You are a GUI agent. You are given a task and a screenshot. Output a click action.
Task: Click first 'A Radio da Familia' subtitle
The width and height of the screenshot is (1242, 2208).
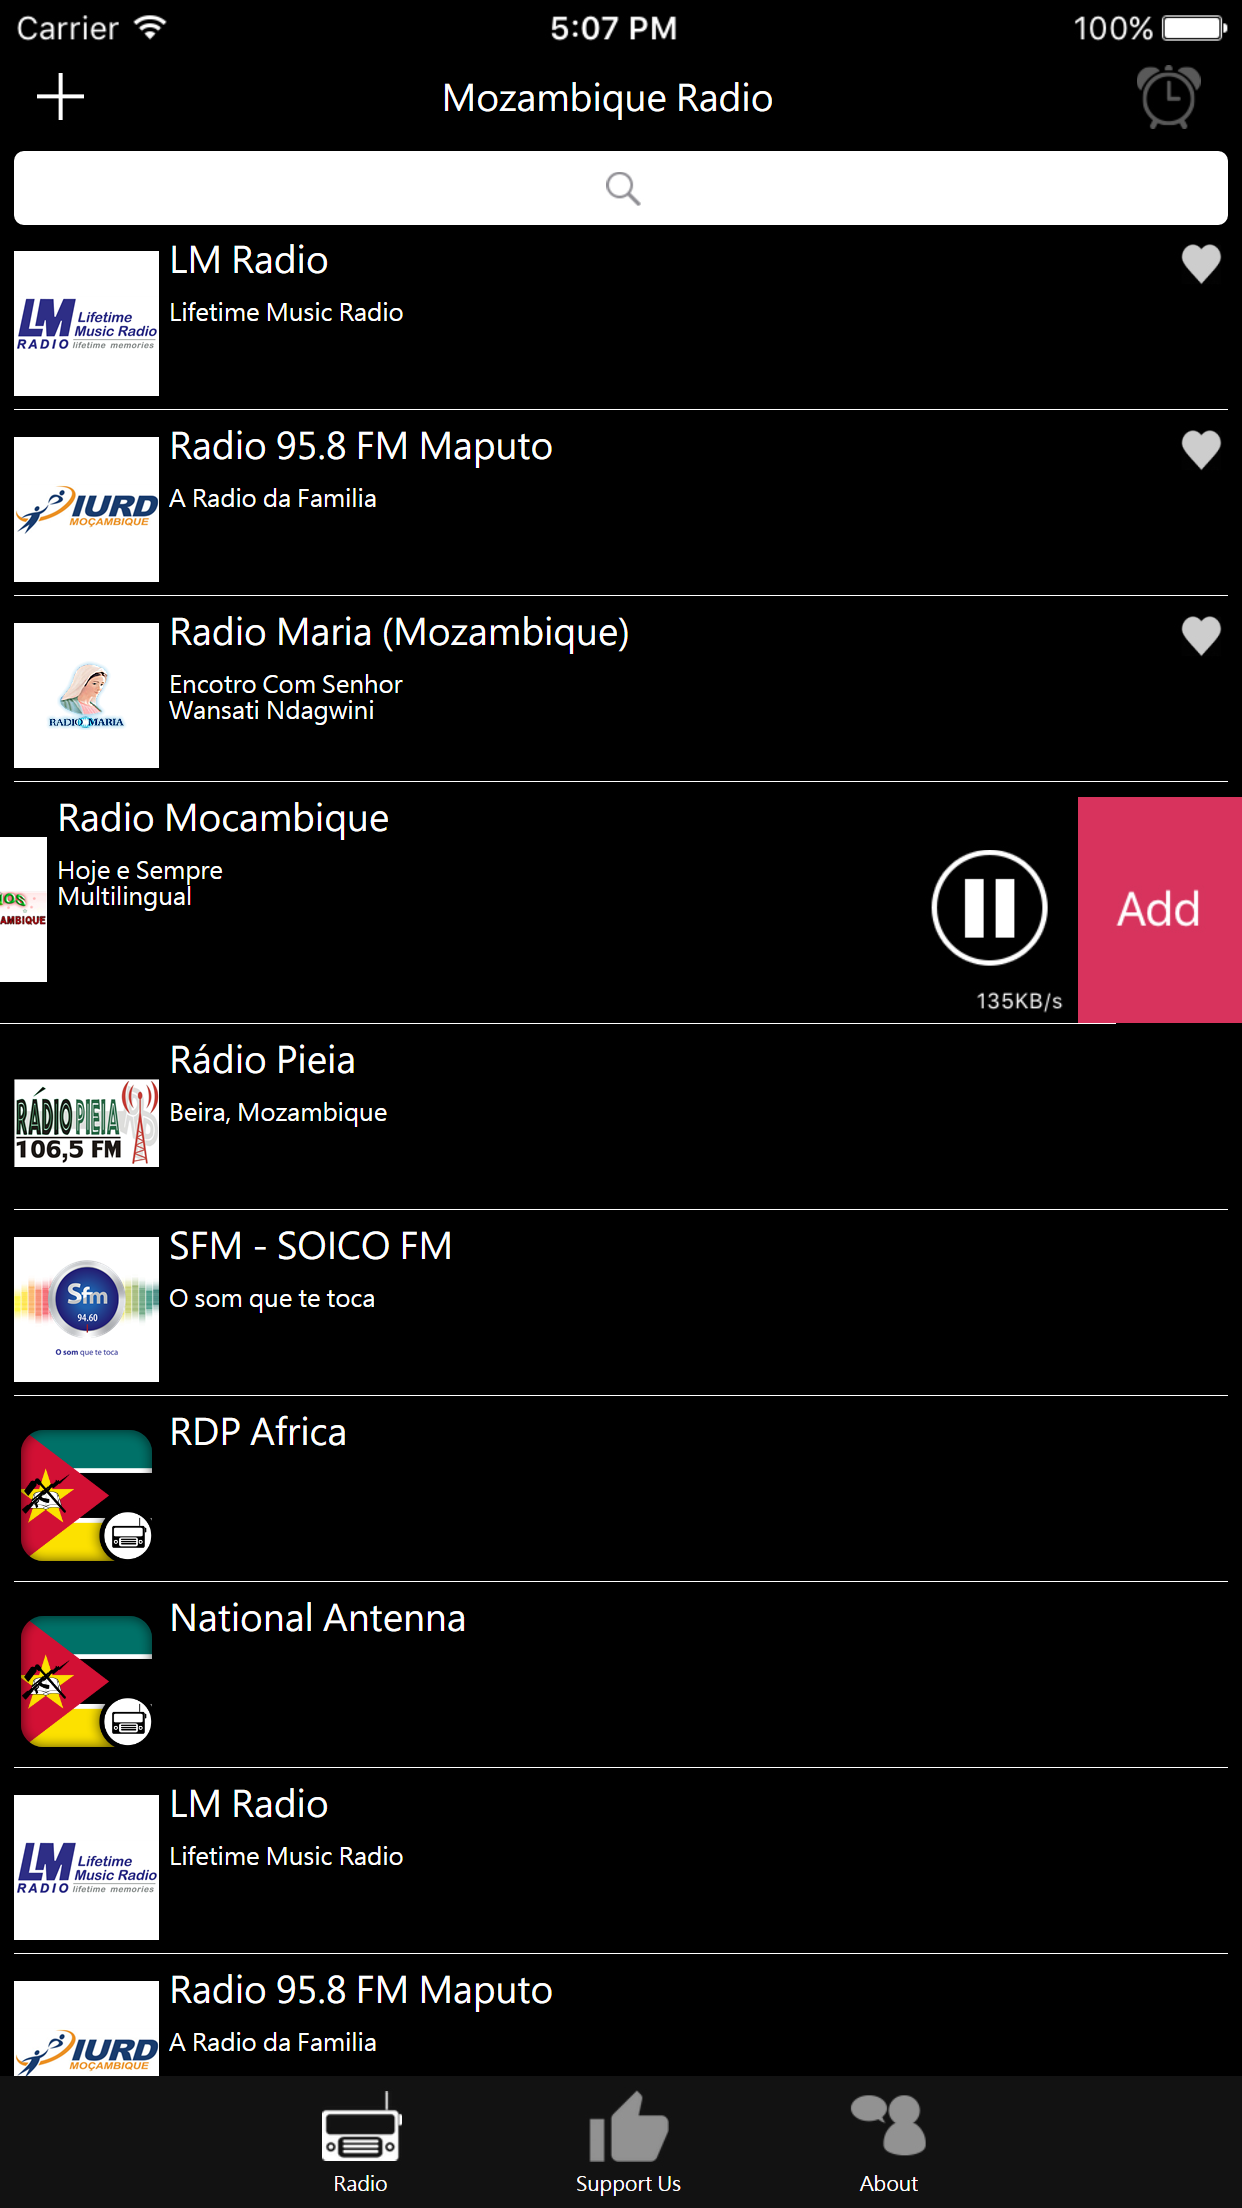(273, 498)
